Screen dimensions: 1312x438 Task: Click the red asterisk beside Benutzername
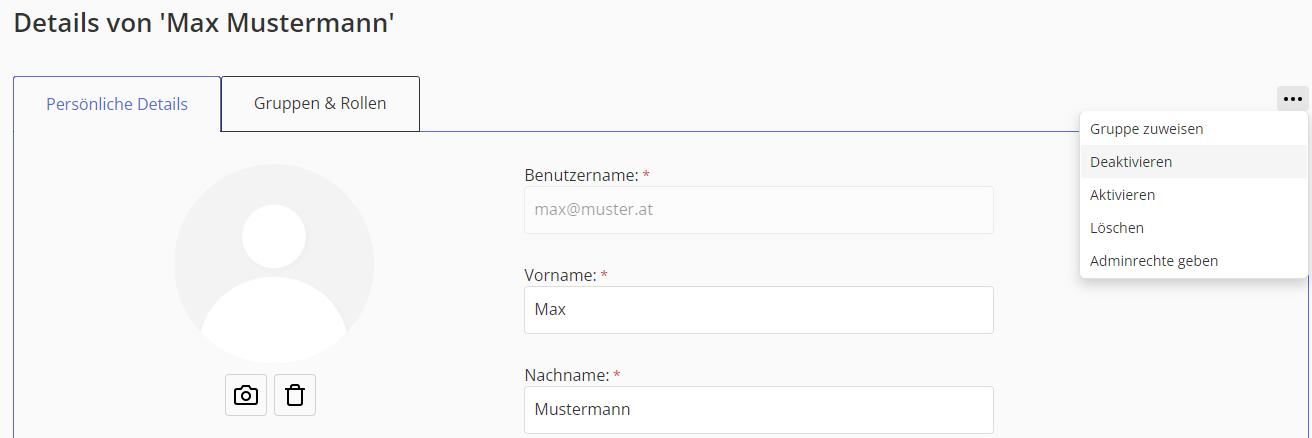point(646,176)
